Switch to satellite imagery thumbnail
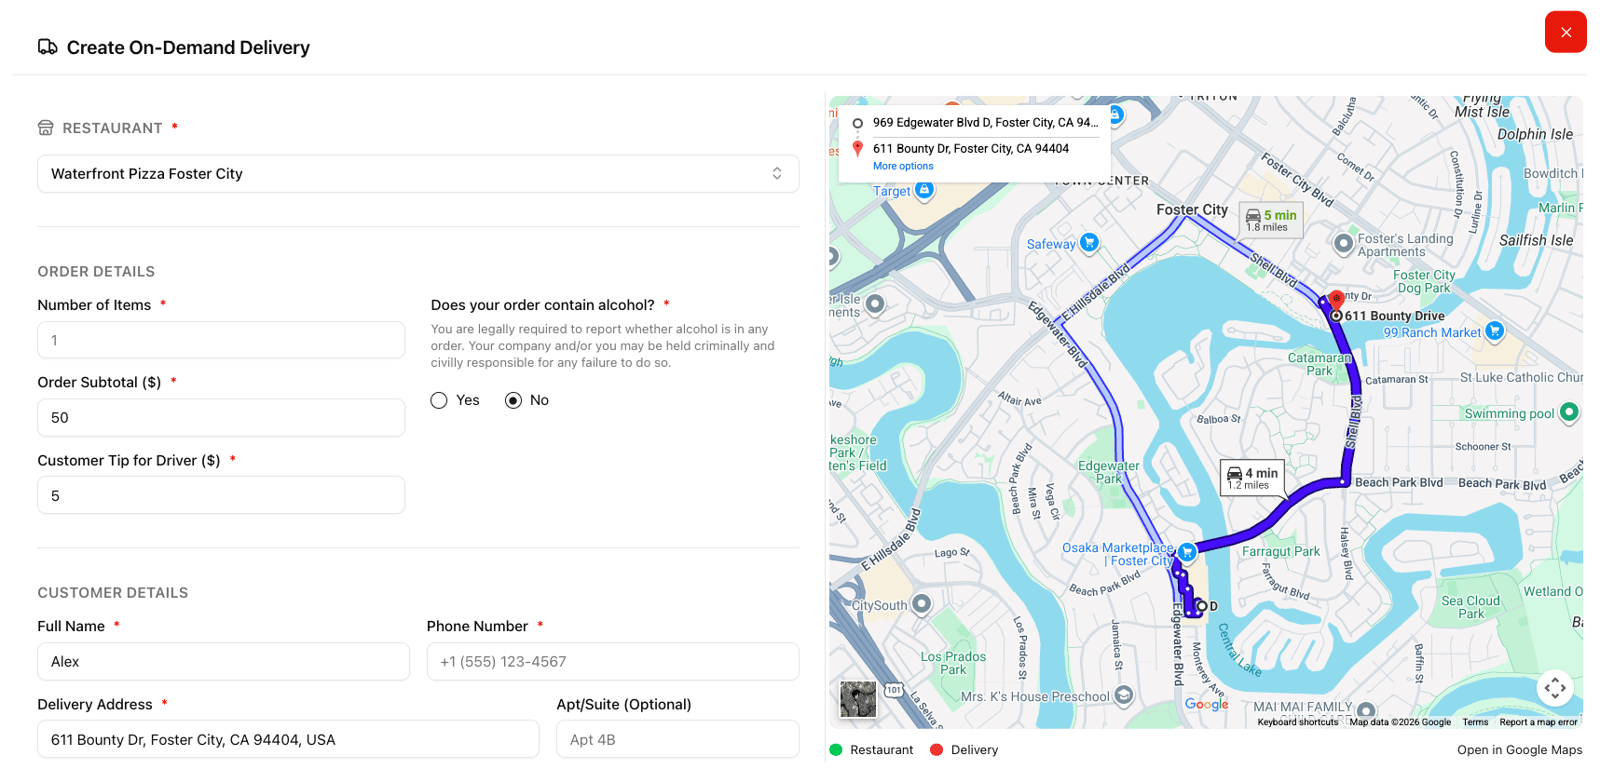This screenshot has width=1600, height=769. pos(858,699)
